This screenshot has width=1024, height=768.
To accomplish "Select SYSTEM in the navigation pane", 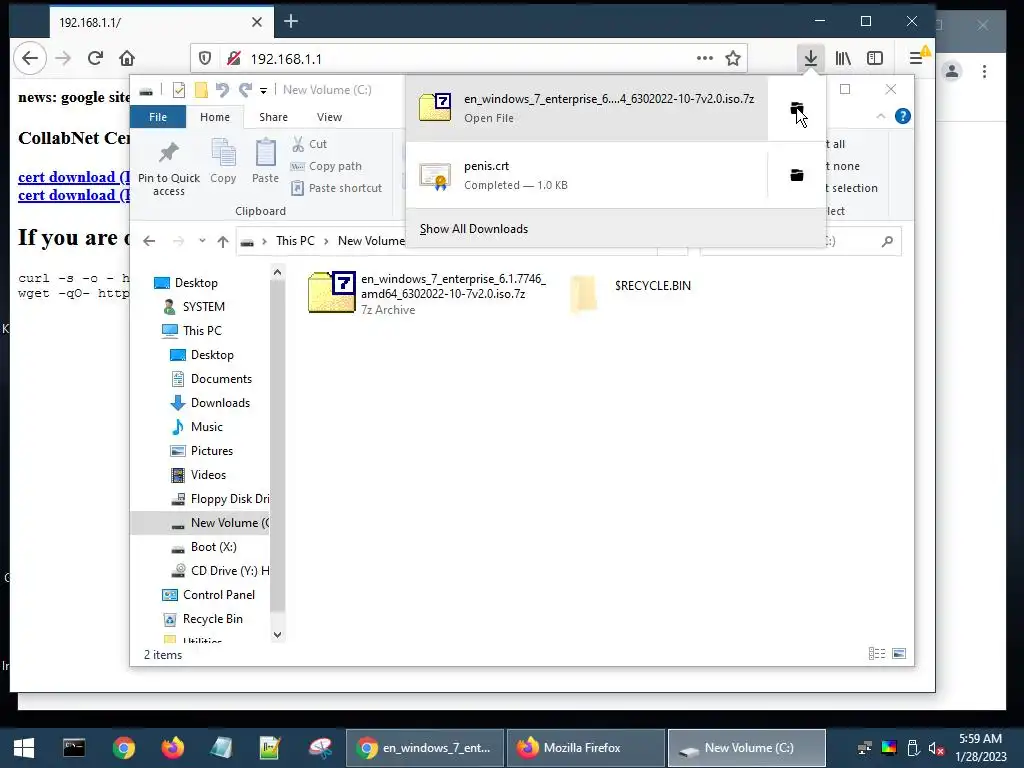I will point(193,307).
